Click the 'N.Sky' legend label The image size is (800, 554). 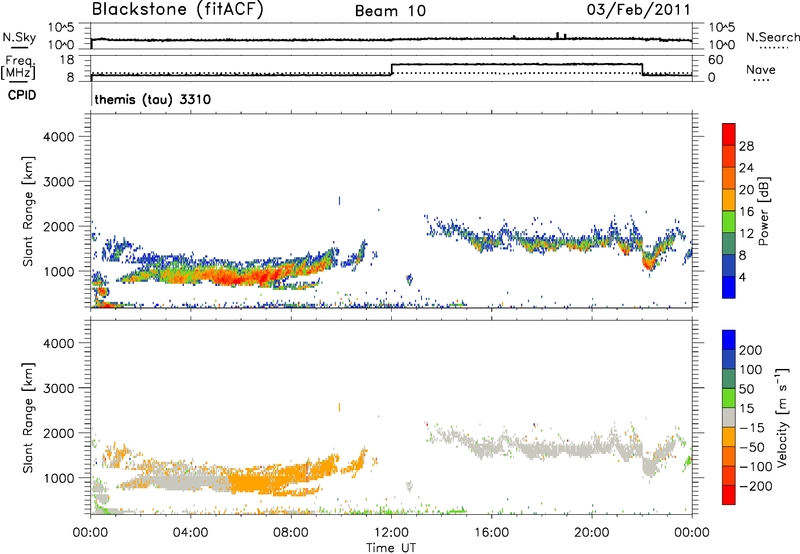click(x=19, y=37)
